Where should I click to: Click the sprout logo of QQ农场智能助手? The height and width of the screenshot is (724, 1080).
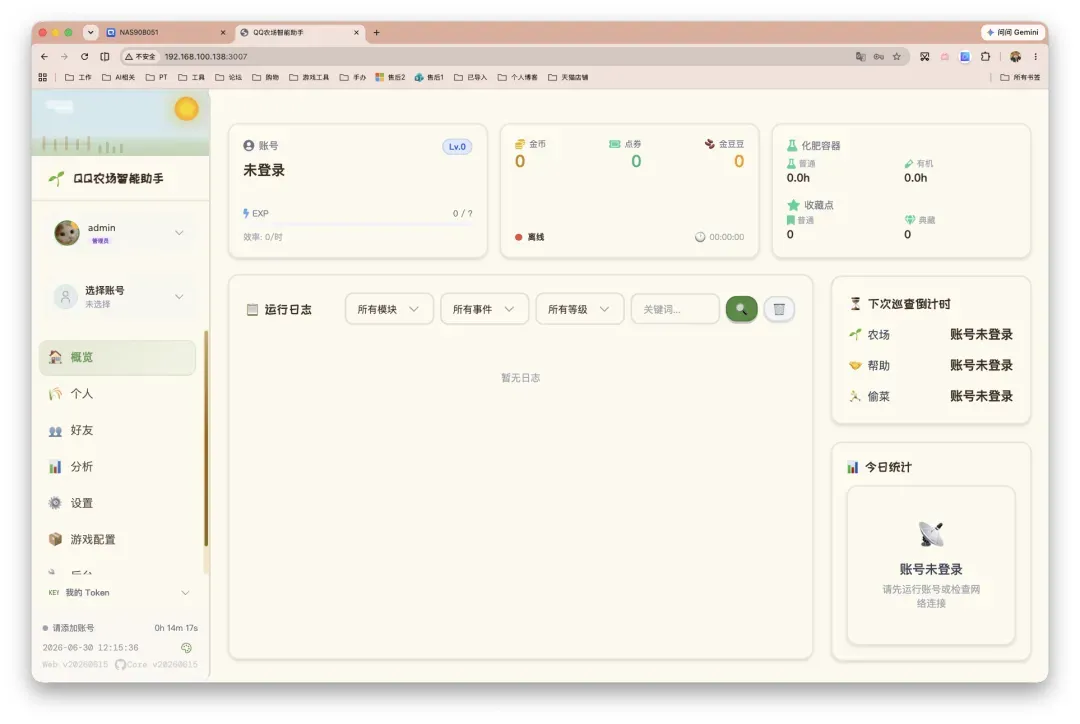(56, 178)
